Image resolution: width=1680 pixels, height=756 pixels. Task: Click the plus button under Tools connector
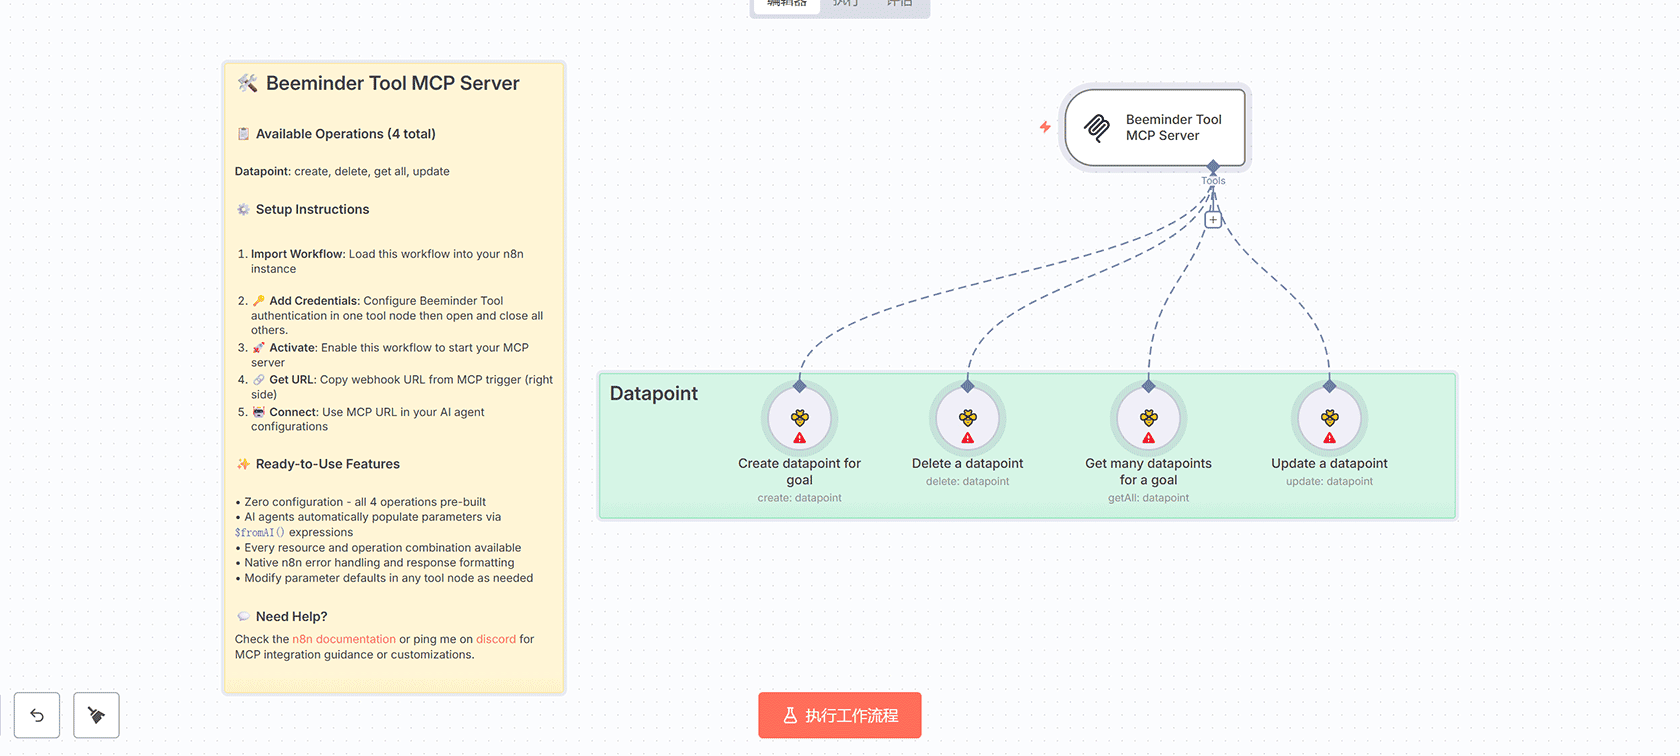[1213, 220]
